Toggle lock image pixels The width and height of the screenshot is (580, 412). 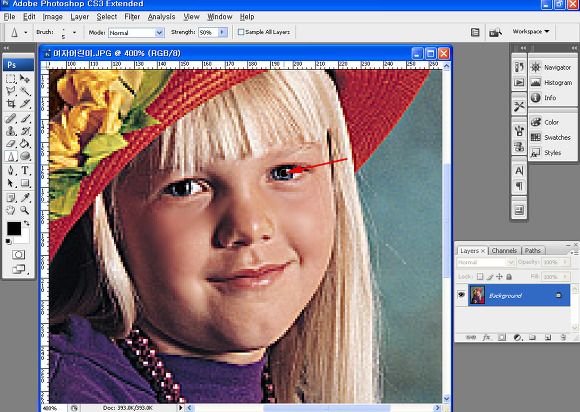coord(490,276)
